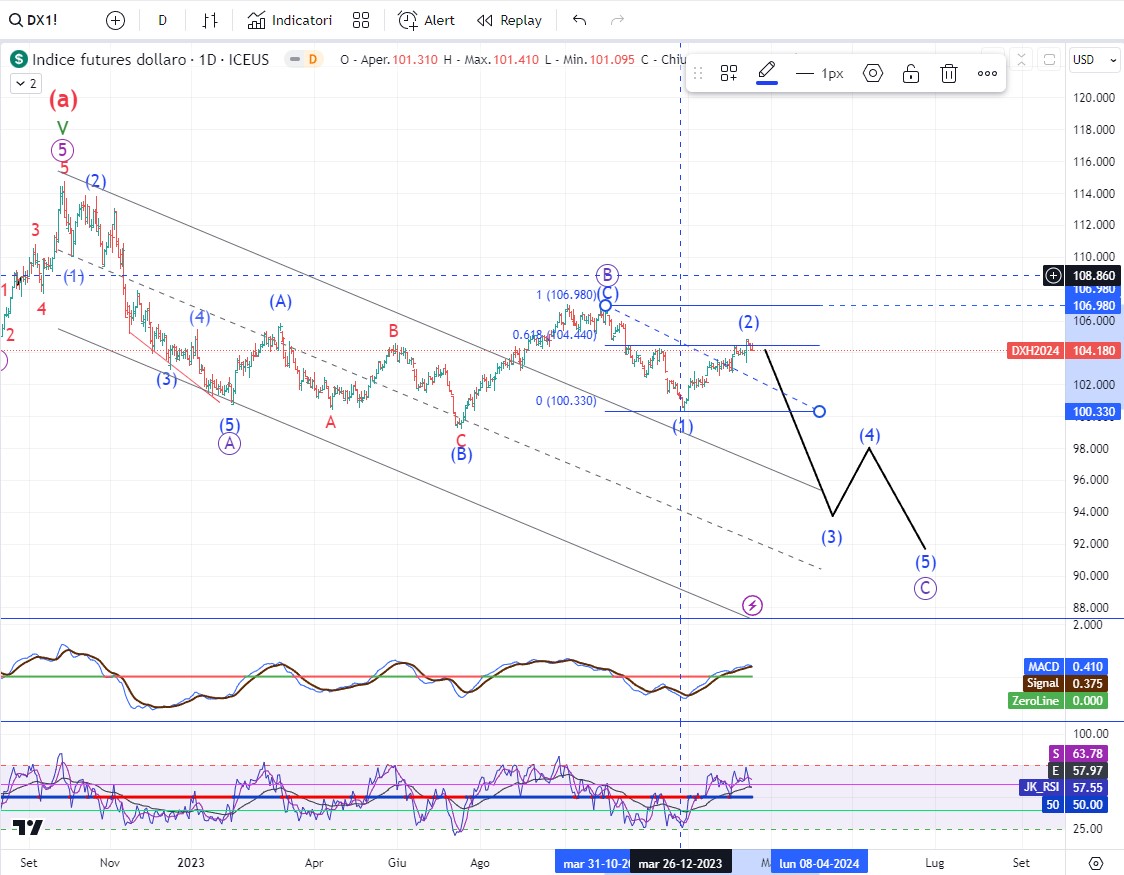This screenshot has height=875, width=1124.
Task: Collapse the indicator legend showing 2
Action: tap(24, 84)
